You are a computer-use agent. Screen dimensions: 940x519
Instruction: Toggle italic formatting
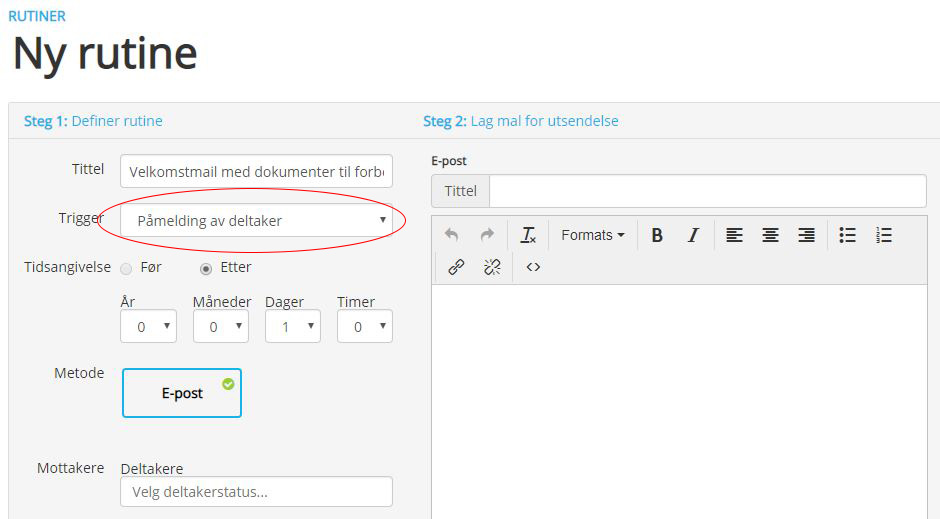693,235
